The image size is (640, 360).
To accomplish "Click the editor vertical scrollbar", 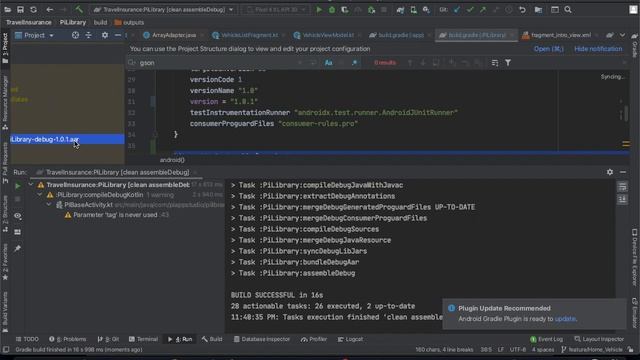I will point(625,113).
